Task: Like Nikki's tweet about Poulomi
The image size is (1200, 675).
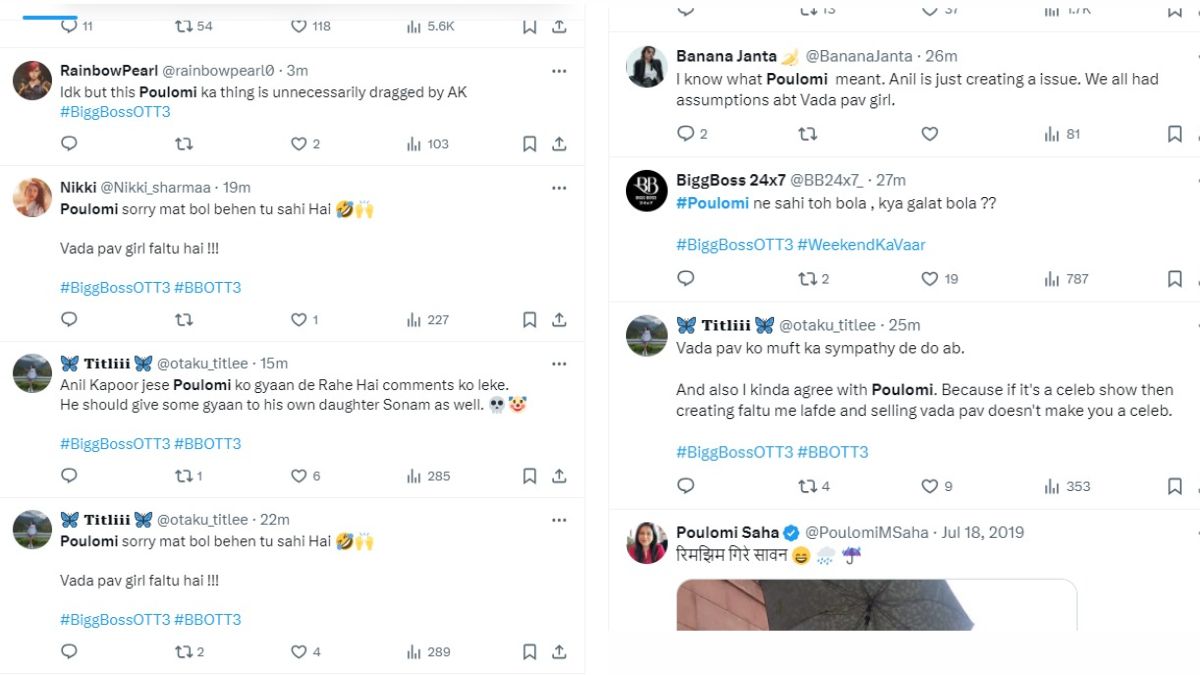Action: coord(299,320)
